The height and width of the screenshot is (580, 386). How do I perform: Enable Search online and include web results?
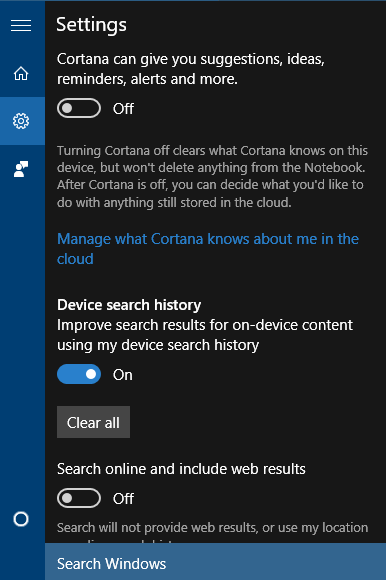79,498
